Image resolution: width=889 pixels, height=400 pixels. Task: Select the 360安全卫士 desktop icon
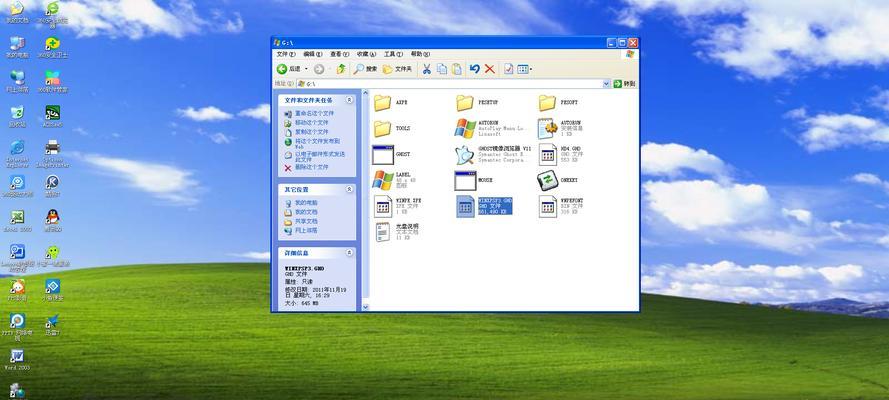[52, 48]
